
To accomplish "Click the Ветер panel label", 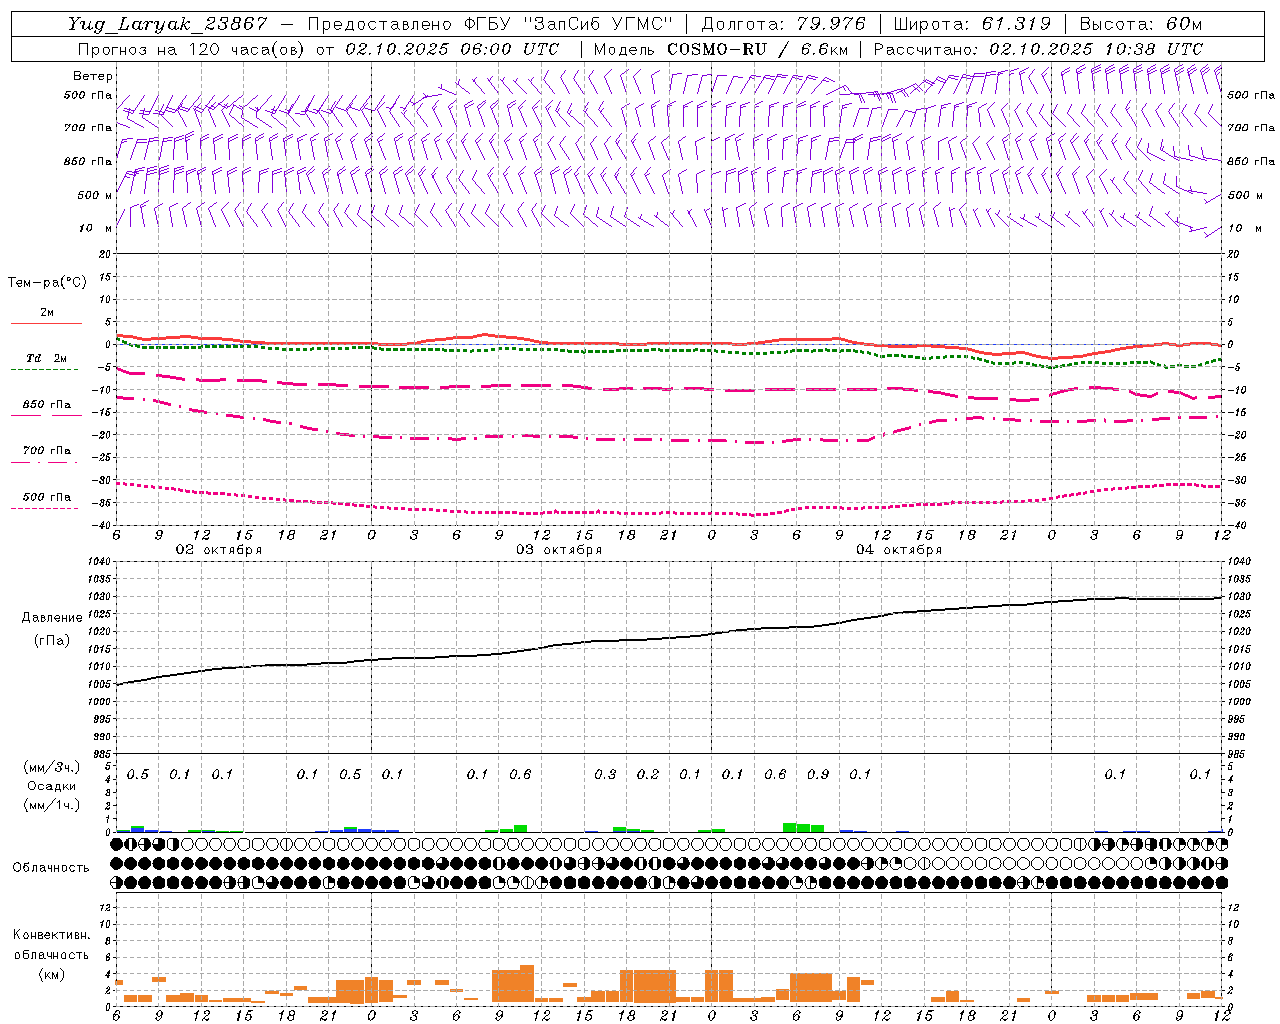I will pos(93,76).
